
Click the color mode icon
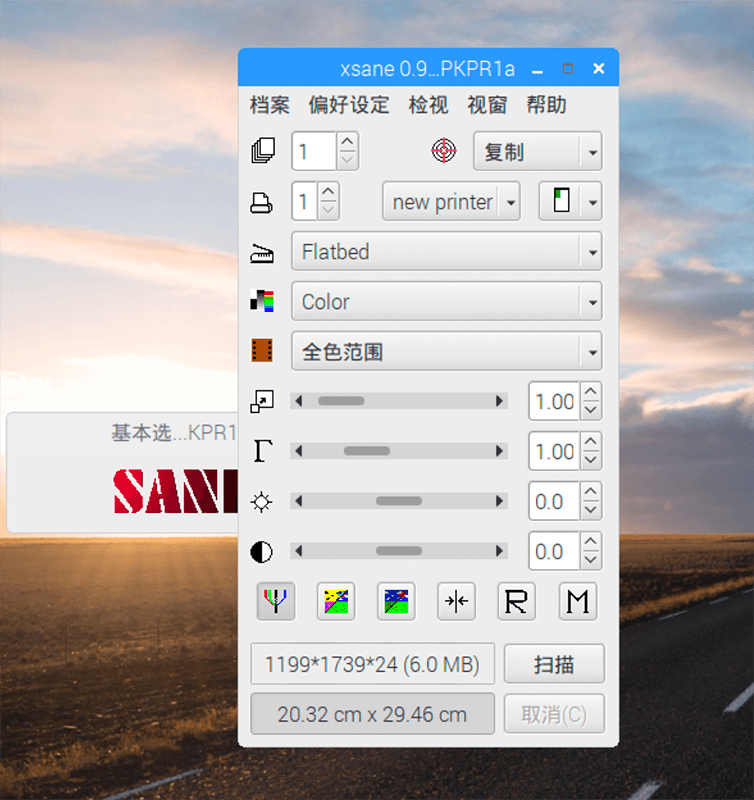coord(262,301)
